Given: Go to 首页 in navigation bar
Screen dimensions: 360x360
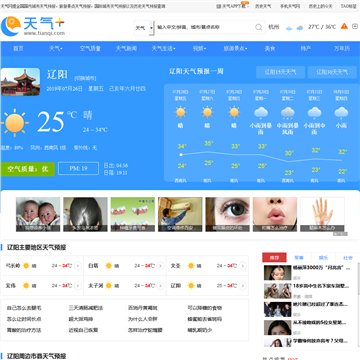Looking at the screenshot, I should [x=18, y=49].
